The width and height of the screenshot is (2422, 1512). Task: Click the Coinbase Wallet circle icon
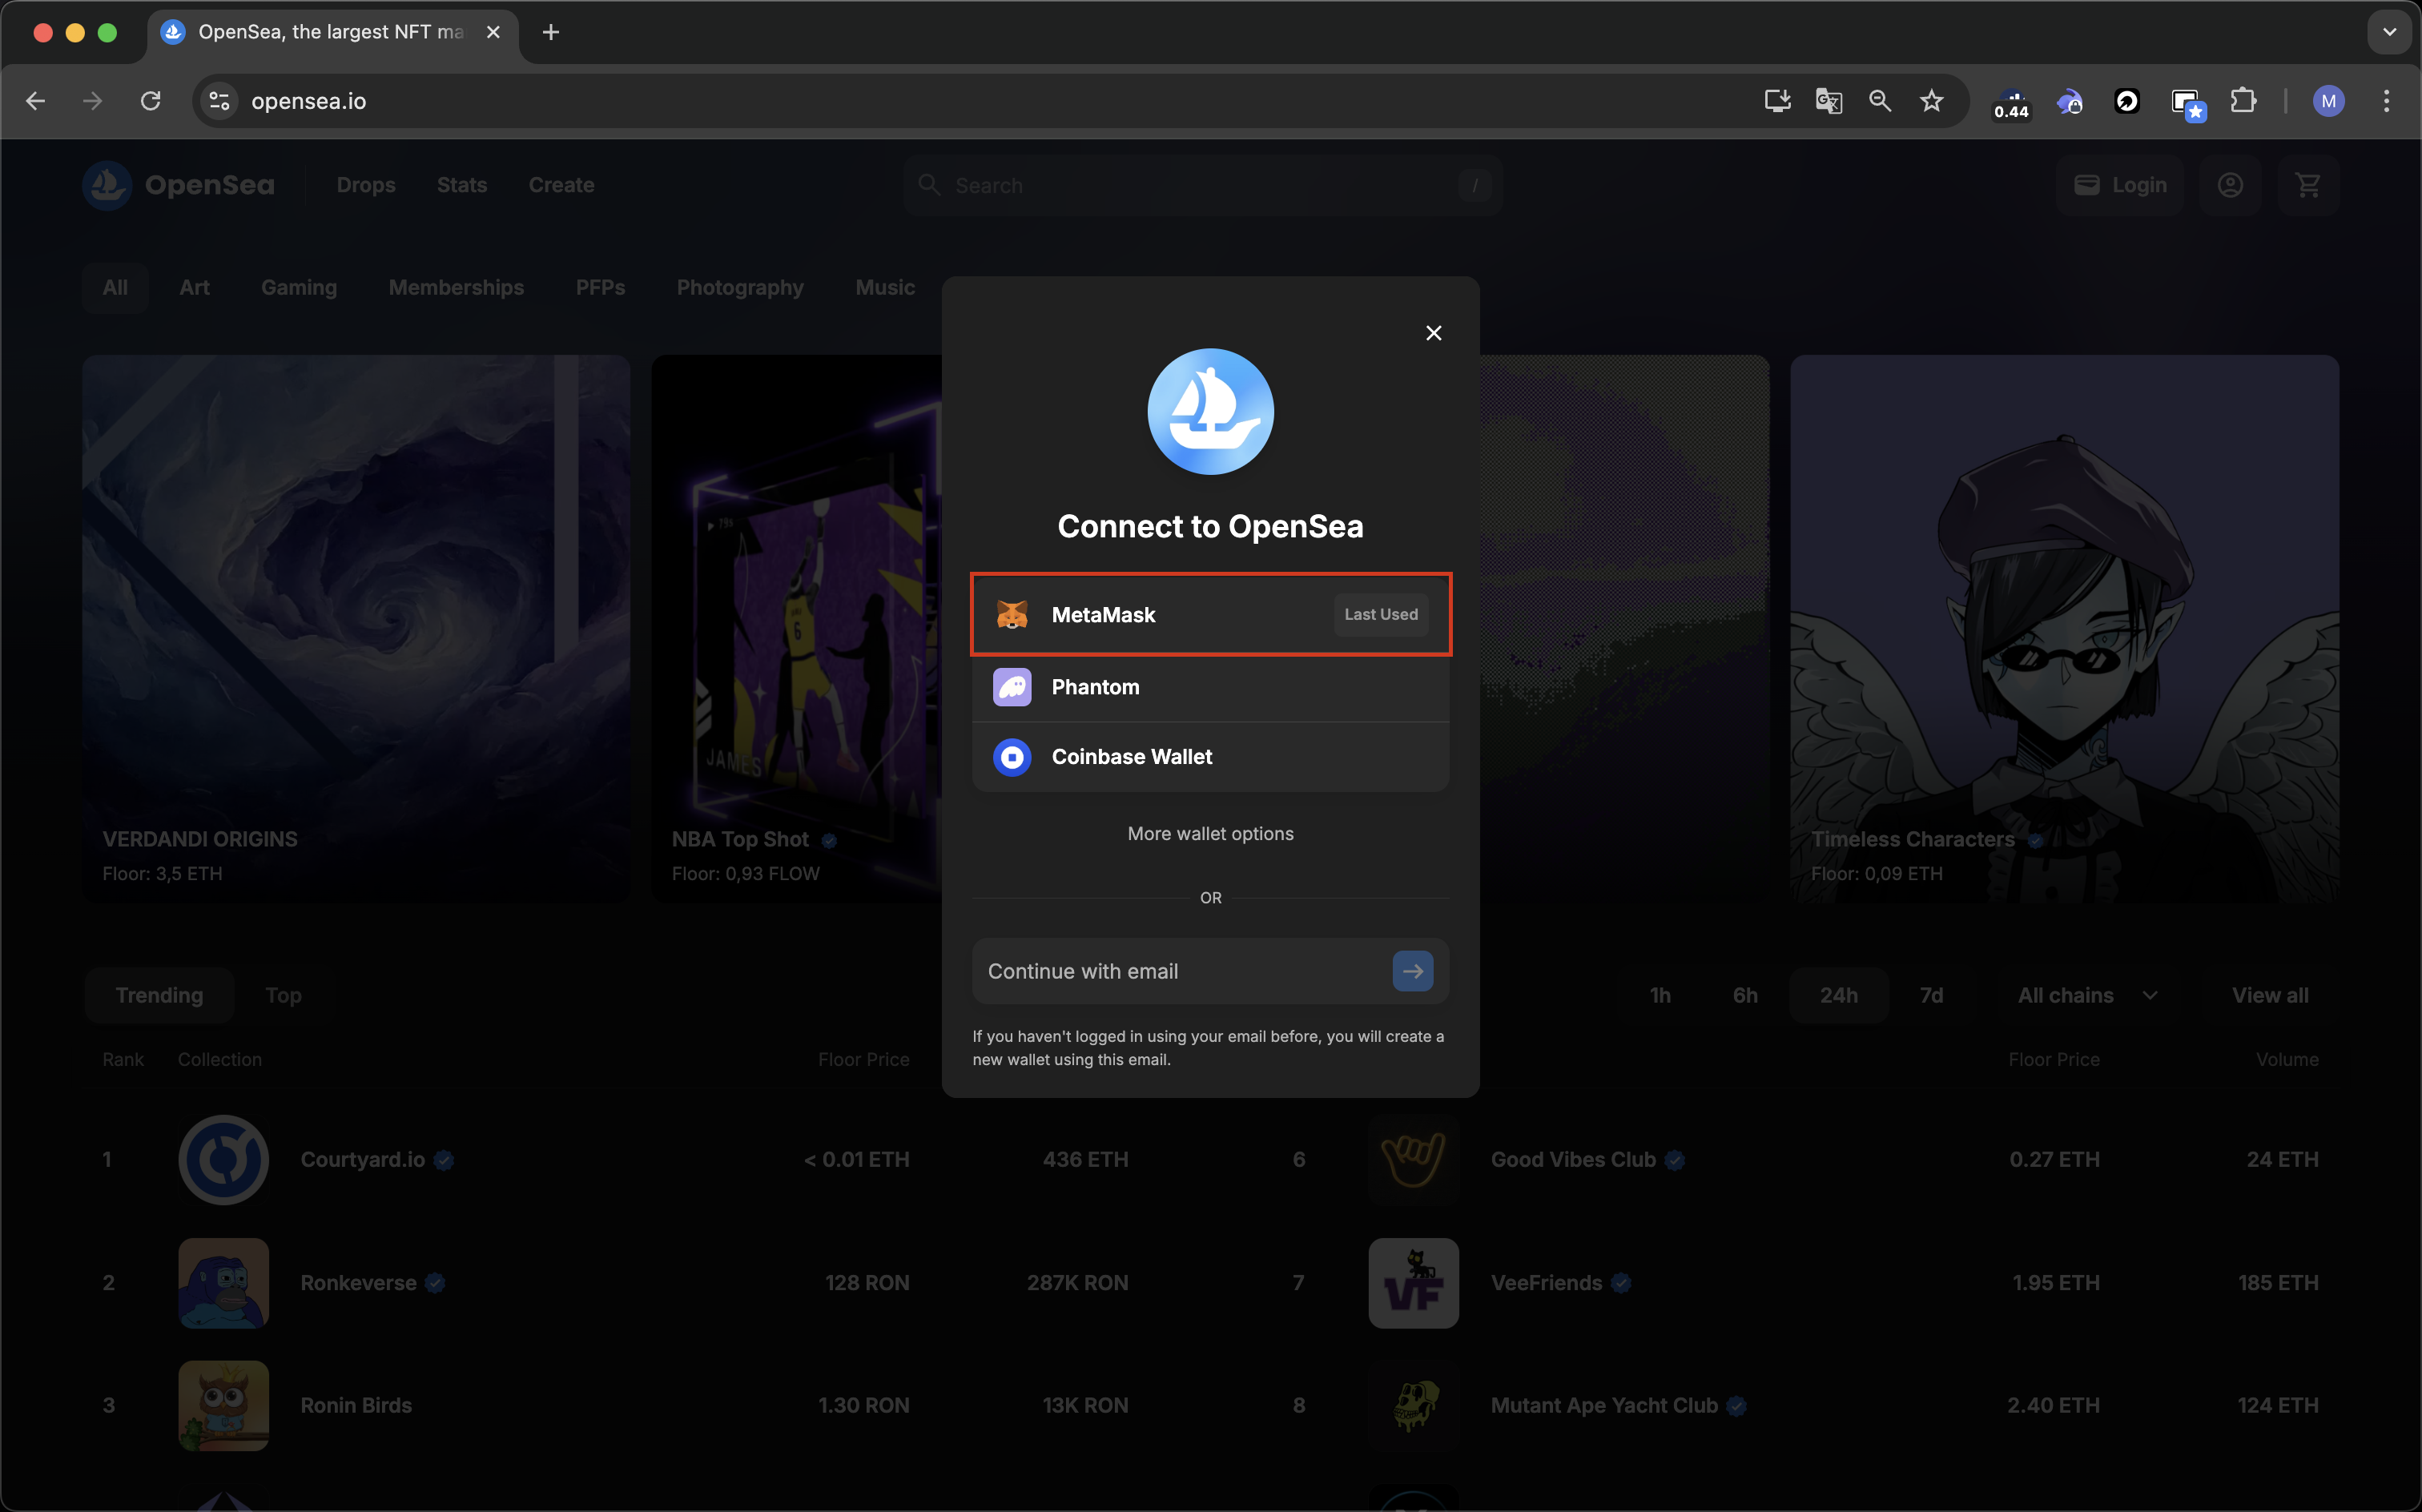[1012, 757]
